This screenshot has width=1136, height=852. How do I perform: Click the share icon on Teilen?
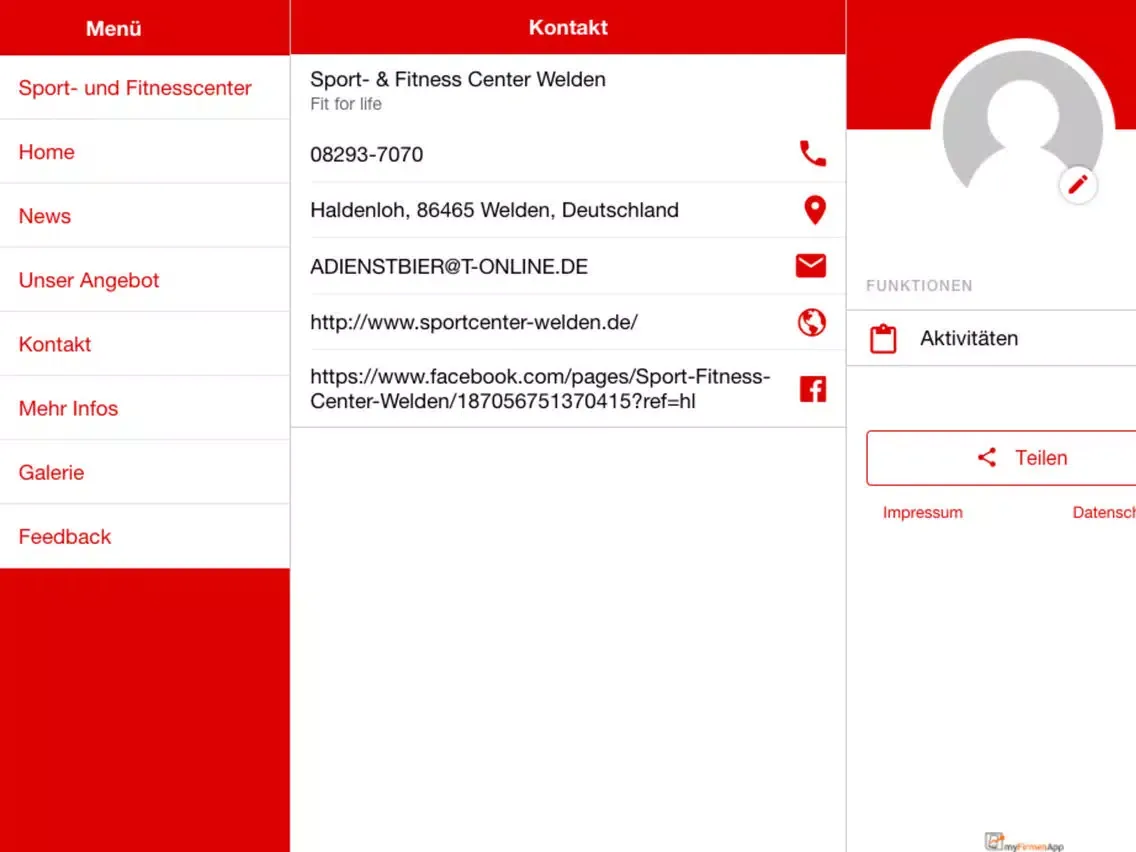point(987,457)
